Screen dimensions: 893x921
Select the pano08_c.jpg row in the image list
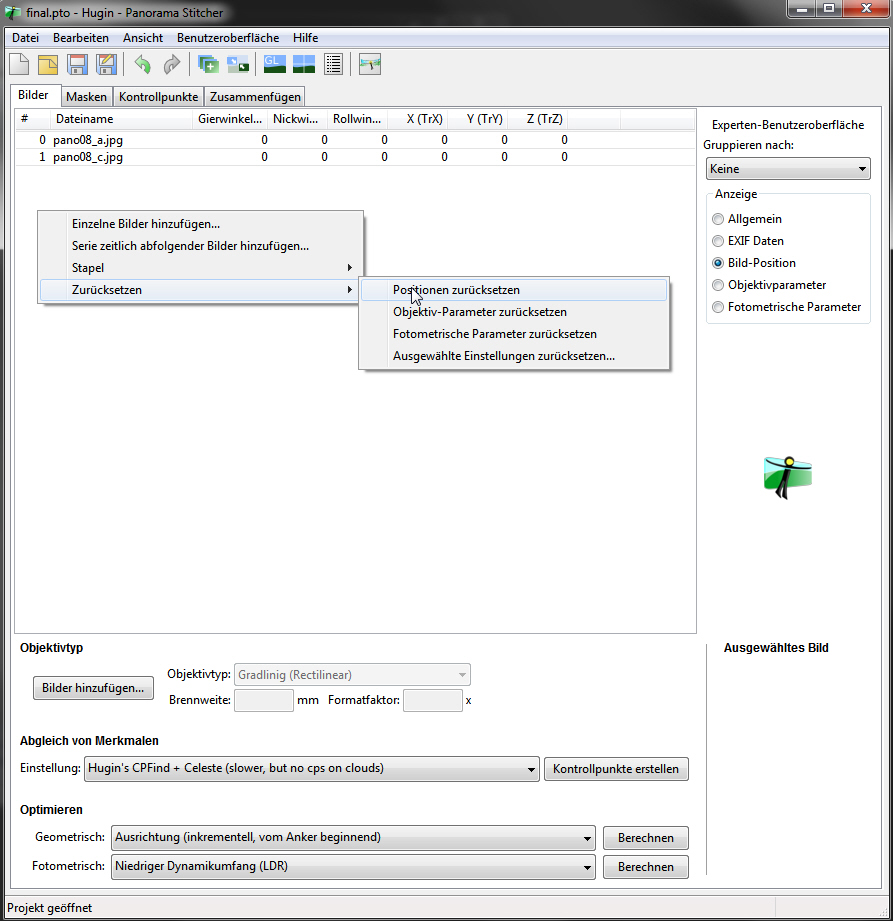[88, 157]
